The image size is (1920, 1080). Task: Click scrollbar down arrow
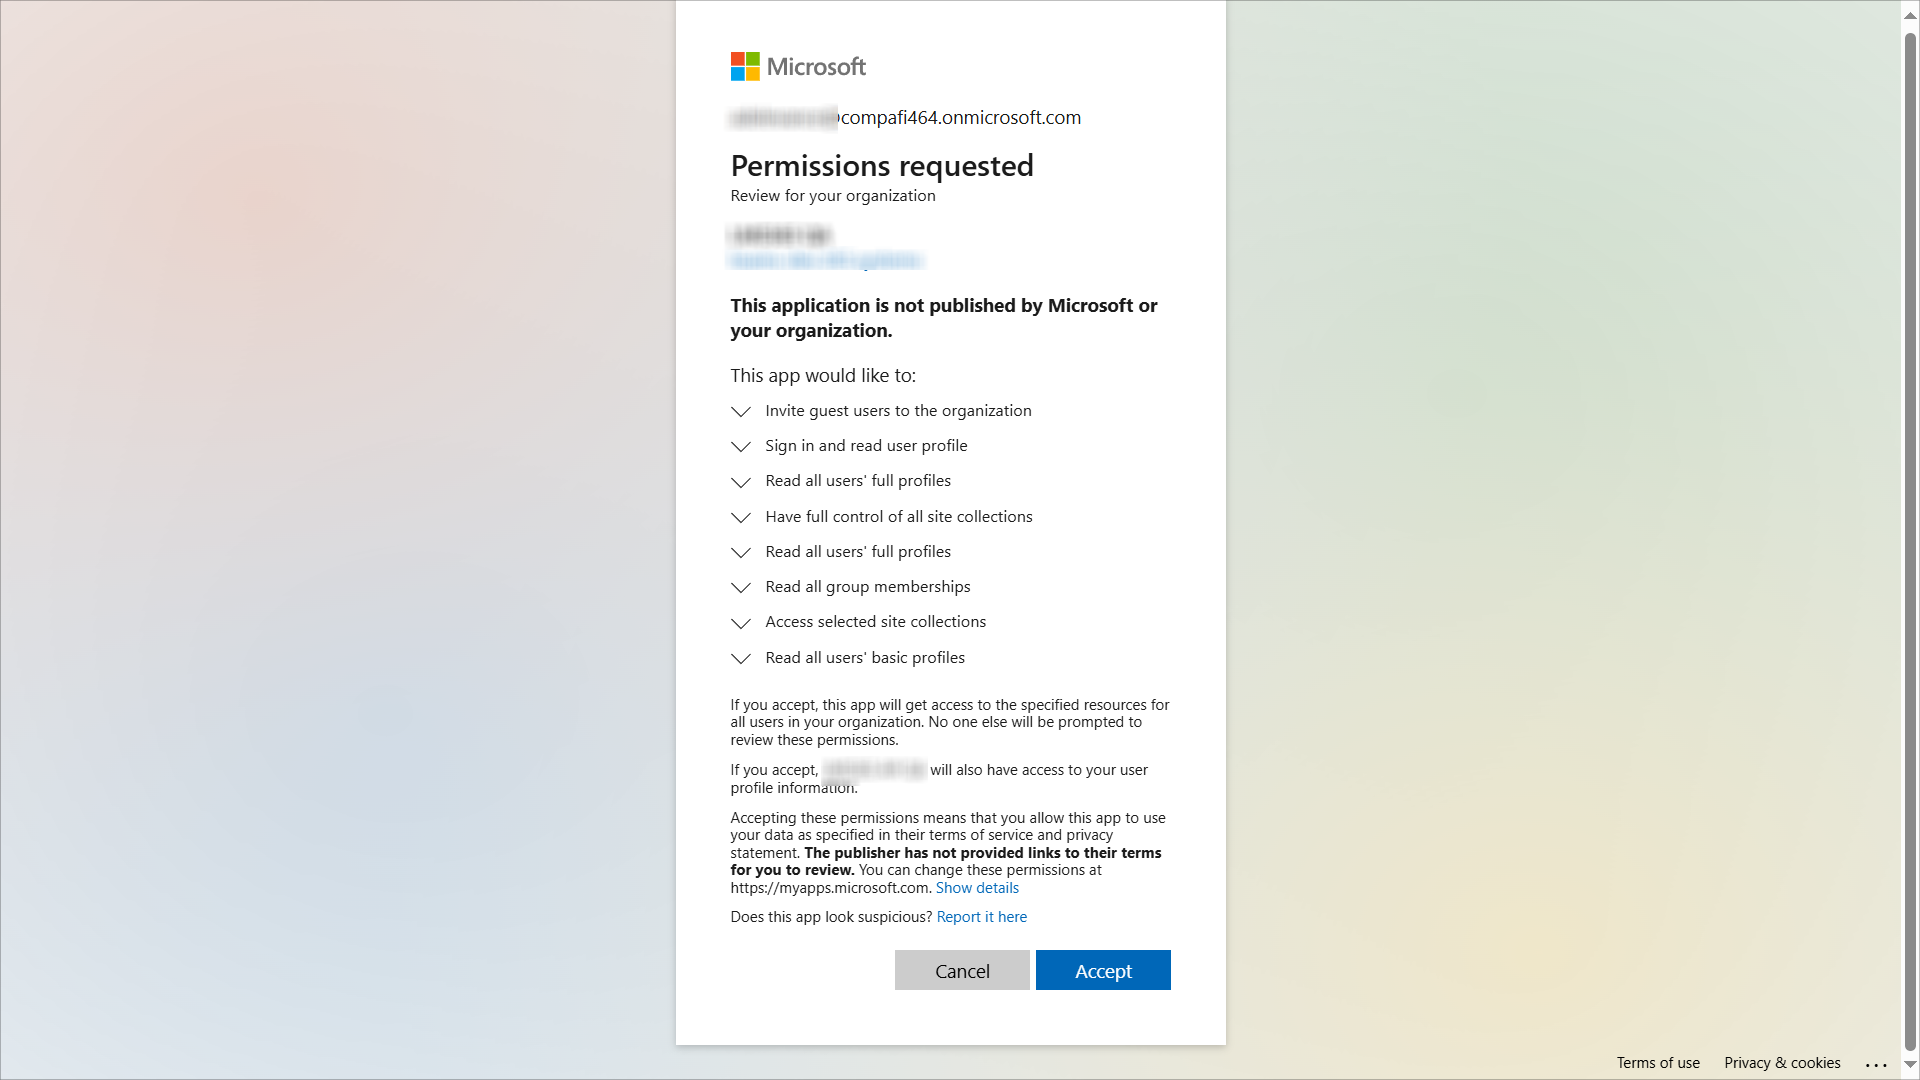(1910, 1065)
